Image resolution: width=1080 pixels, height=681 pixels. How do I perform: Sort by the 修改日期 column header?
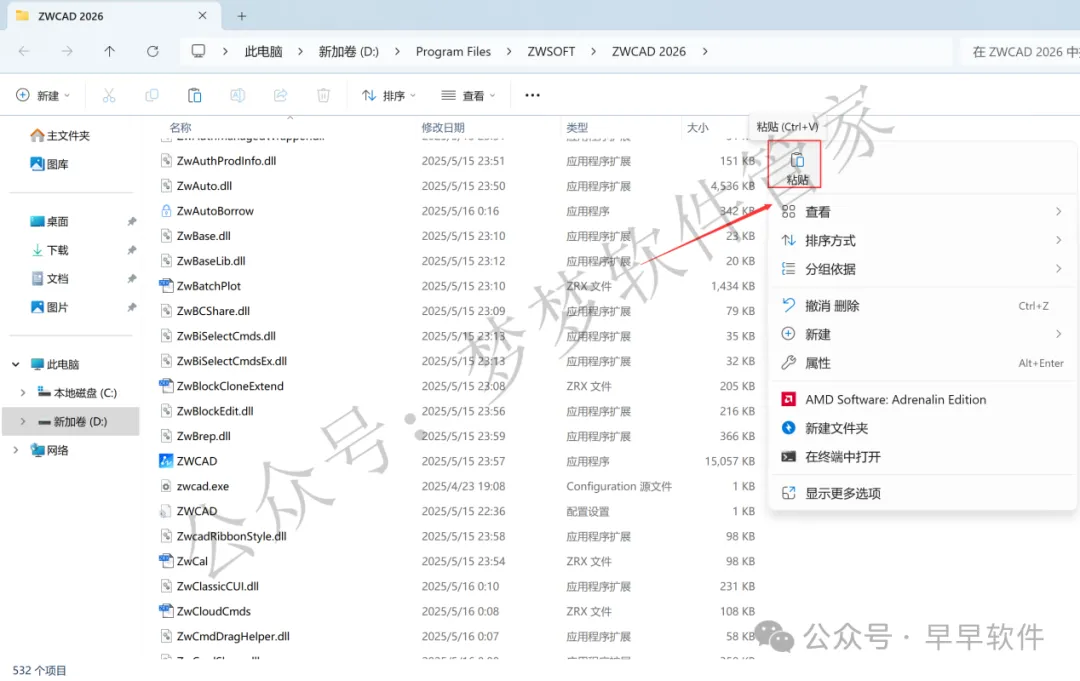(443, 127)
